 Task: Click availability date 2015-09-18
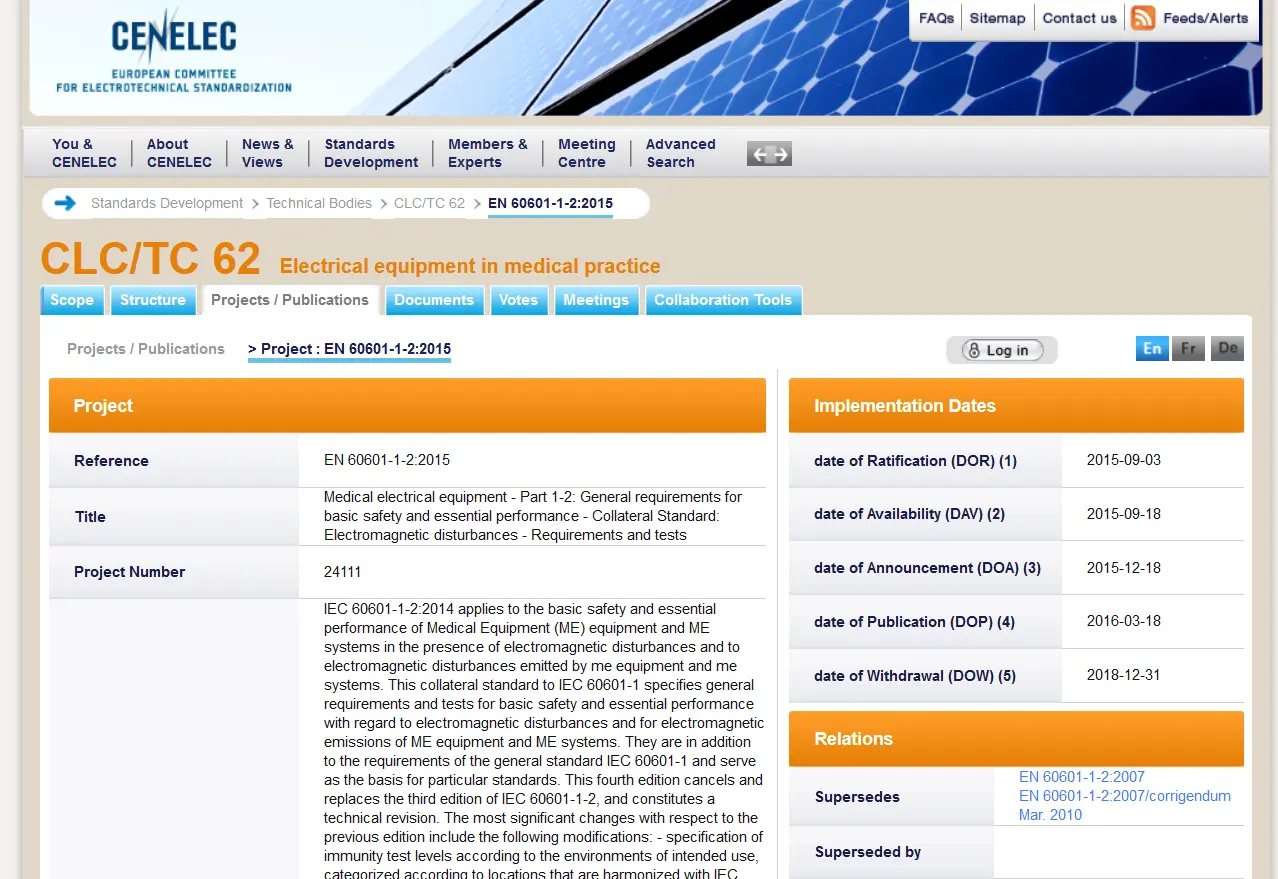(1124, 514)
